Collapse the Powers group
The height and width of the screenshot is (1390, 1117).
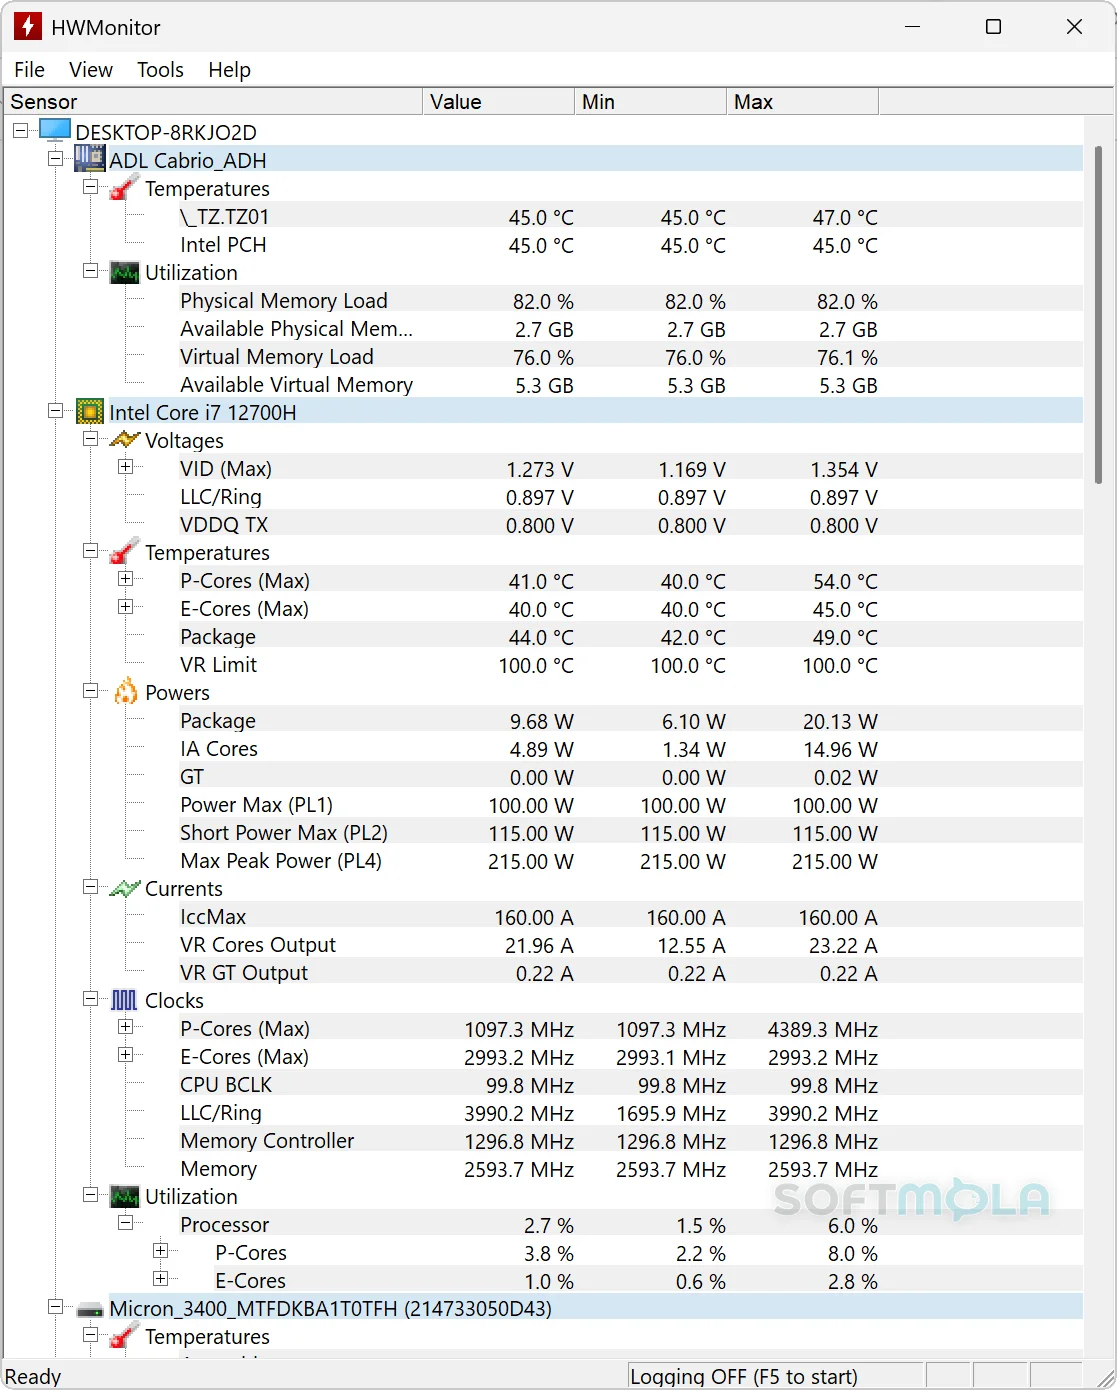tap(90, 691)
